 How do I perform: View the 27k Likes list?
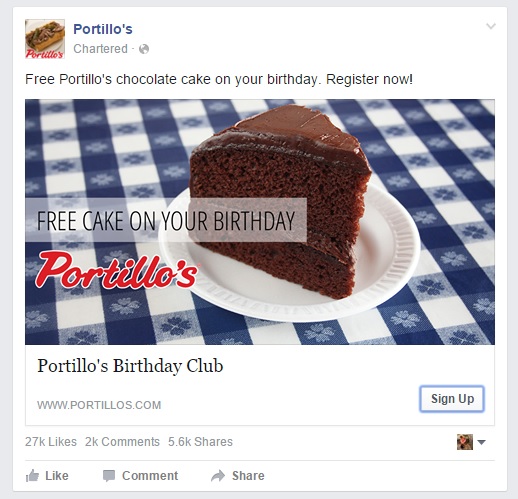point(51,442)
